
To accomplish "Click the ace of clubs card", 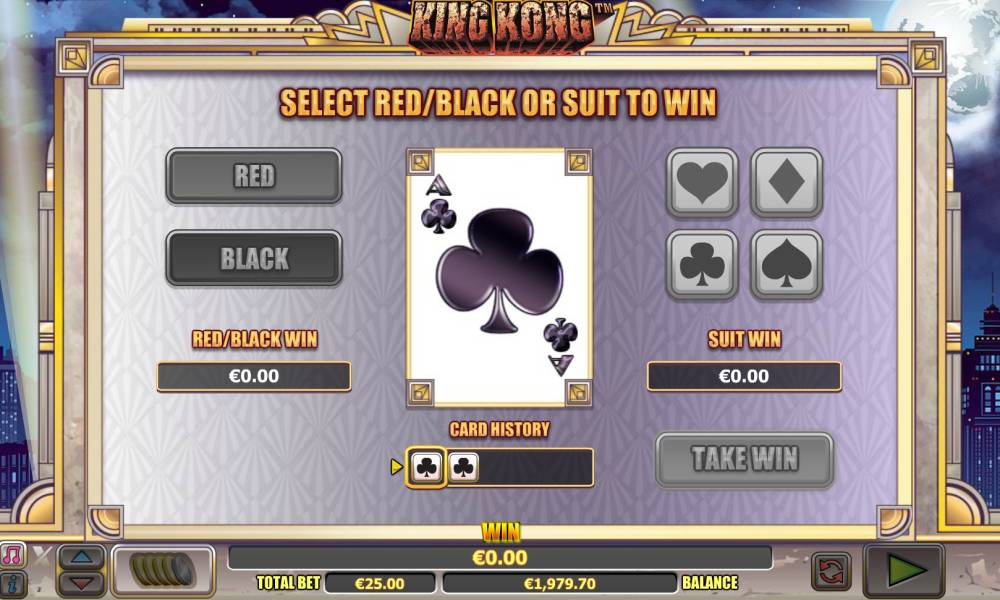I will (499, 278).
